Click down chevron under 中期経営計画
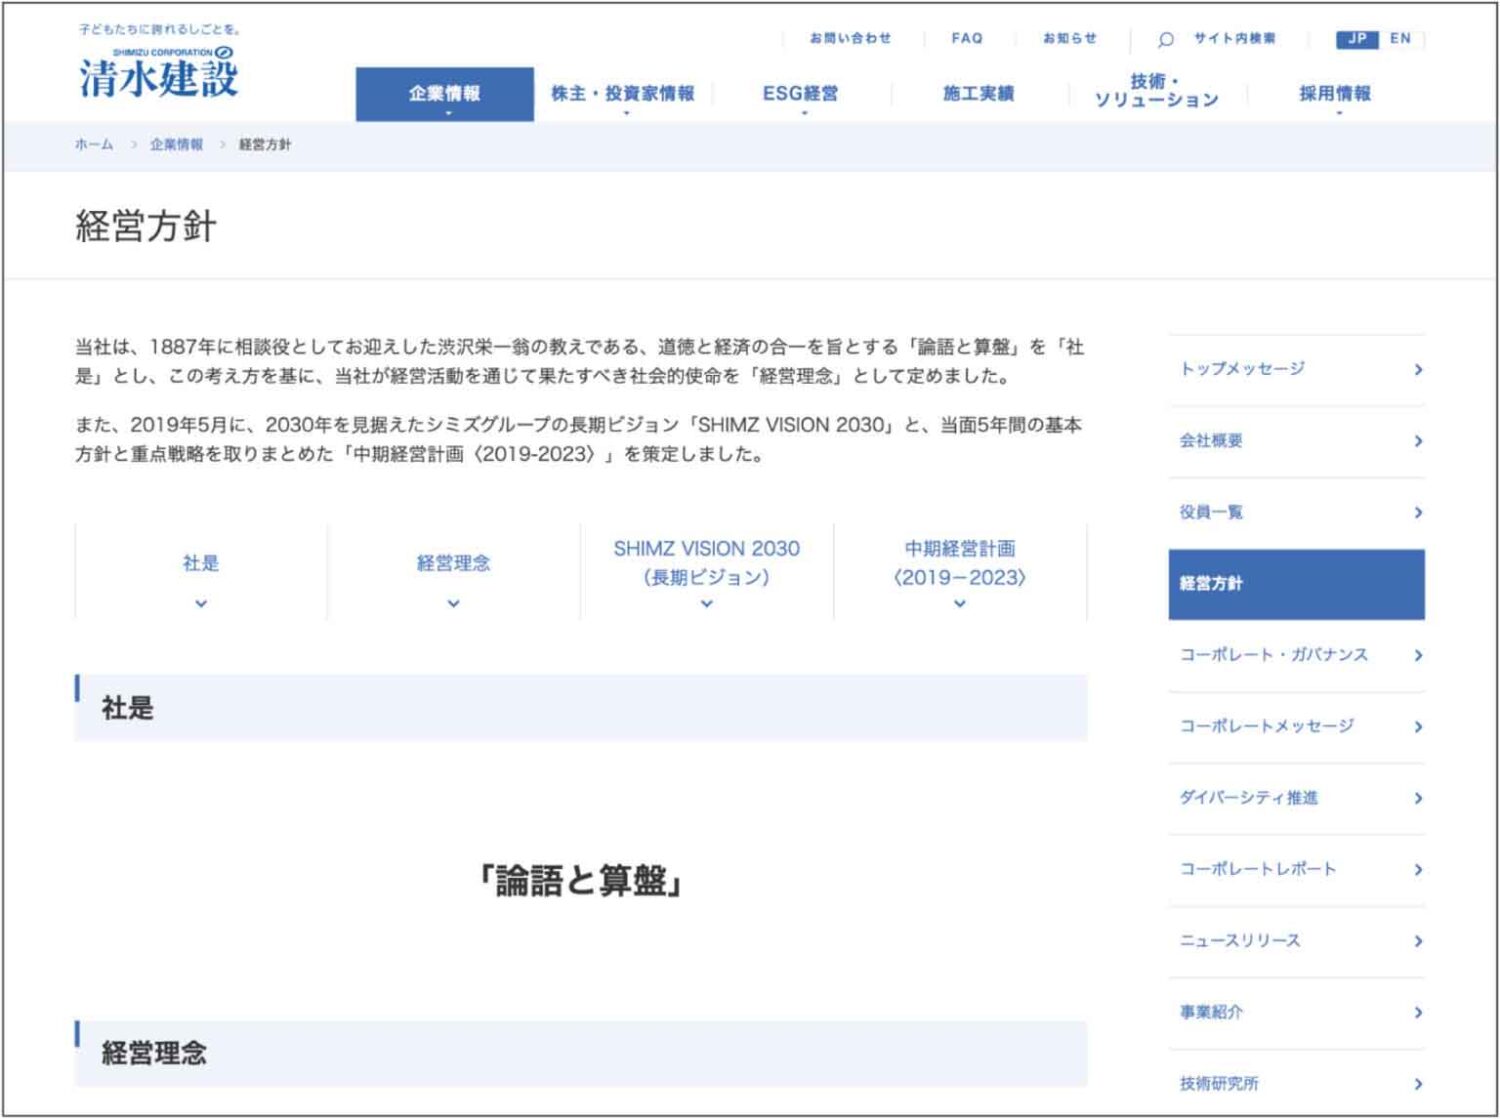 click(x=960, y=604)
